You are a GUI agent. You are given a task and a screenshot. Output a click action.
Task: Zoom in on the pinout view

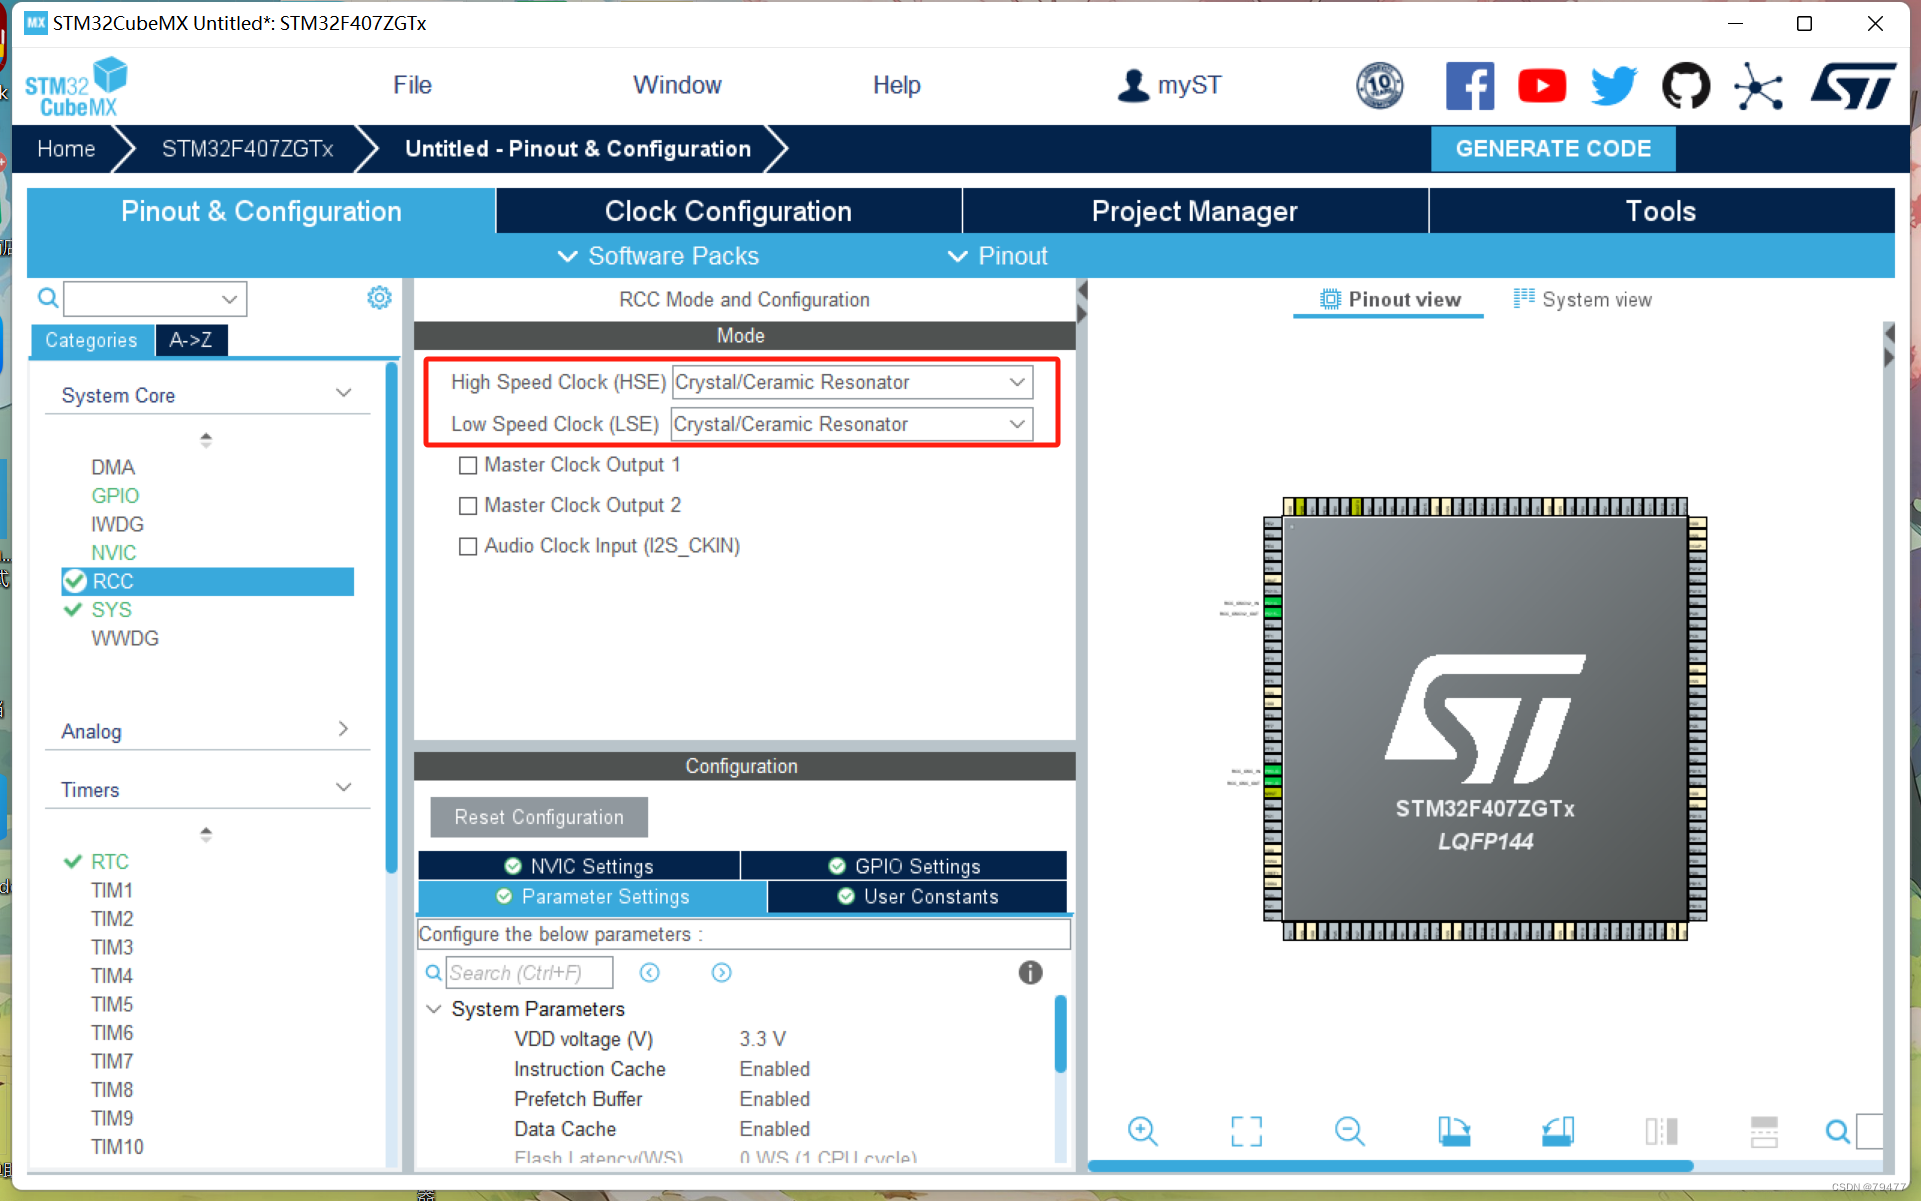click(x=1143, y=1131)
